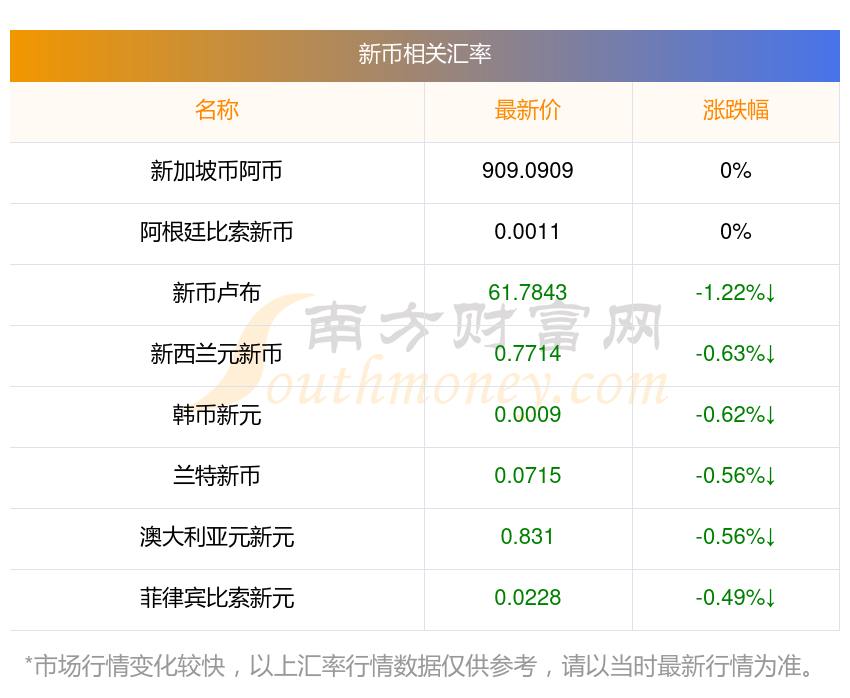This screenshot has width=850, height=698.
Task: Click the 最新价 column header
Action: (527, 110)
